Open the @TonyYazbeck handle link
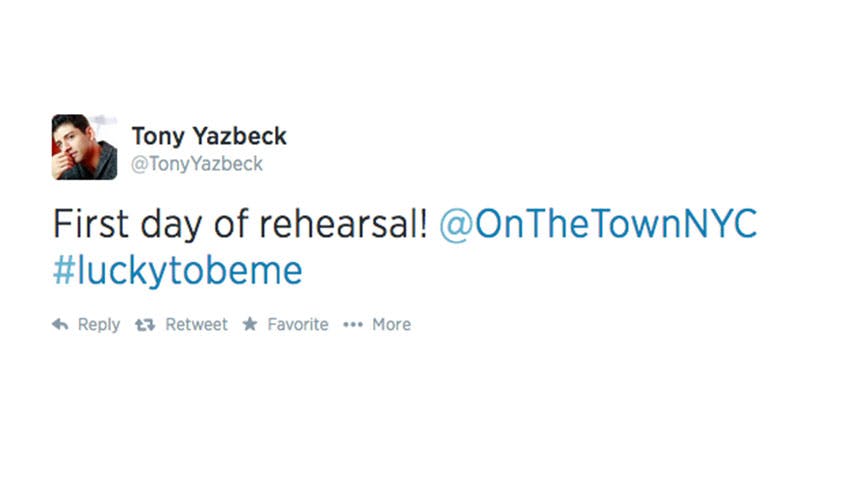The height and width of the screenshot is (484, 860). click(197, 164)
